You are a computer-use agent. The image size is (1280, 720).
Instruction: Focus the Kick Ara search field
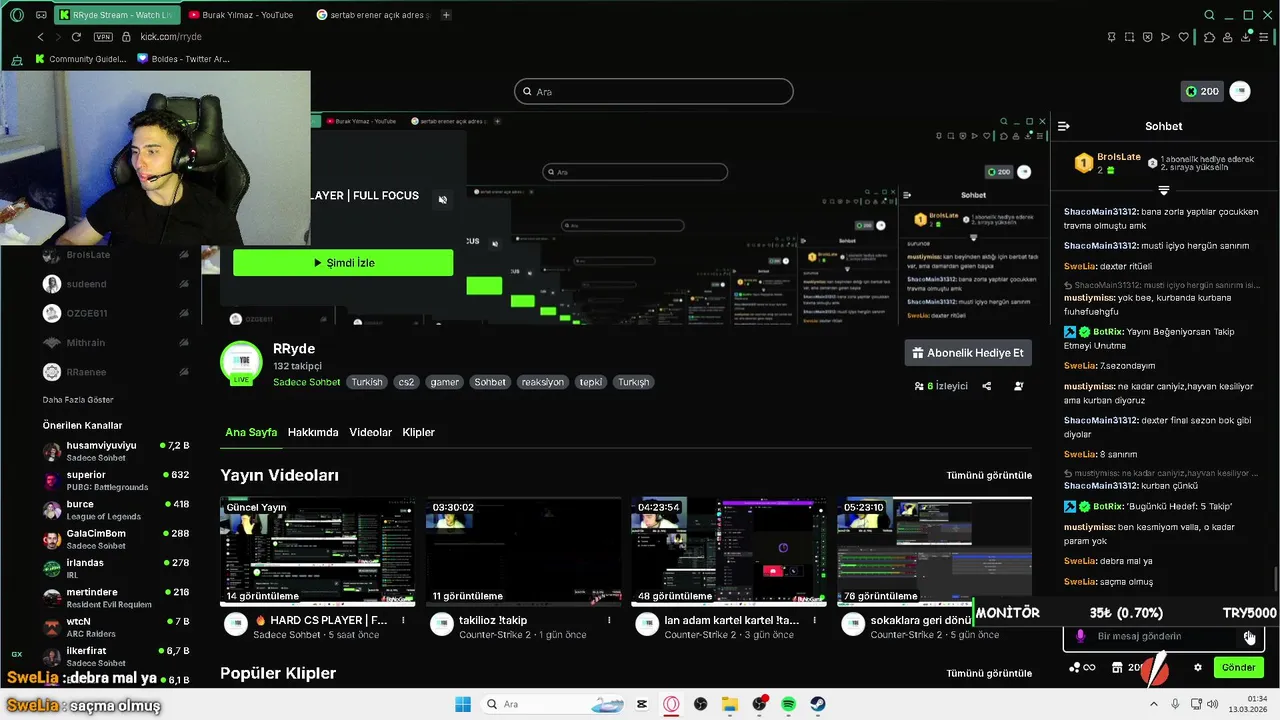point(654,92)
